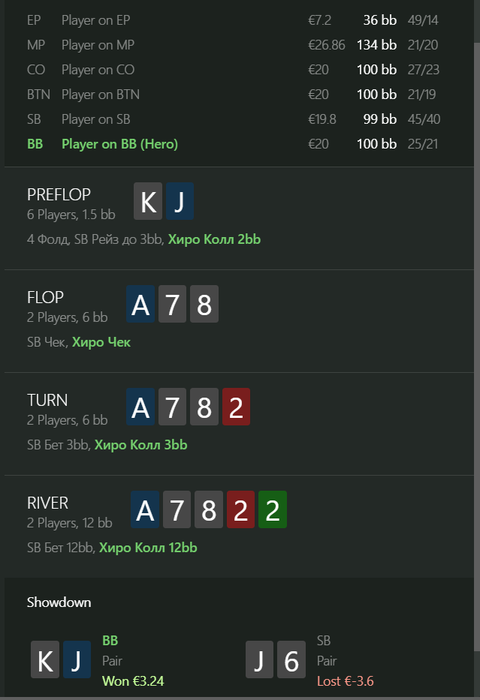Click the 8 card on the river board

pos(209,509)
